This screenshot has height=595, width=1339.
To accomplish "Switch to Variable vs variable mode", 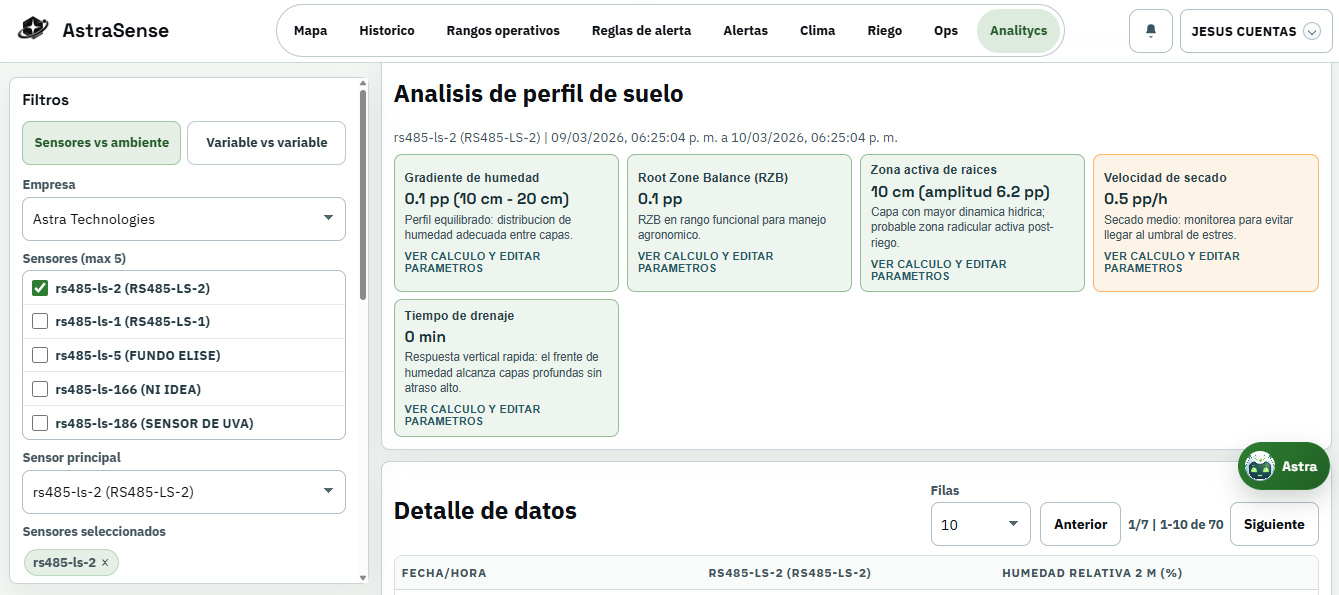I will click(x=266, y=143).
